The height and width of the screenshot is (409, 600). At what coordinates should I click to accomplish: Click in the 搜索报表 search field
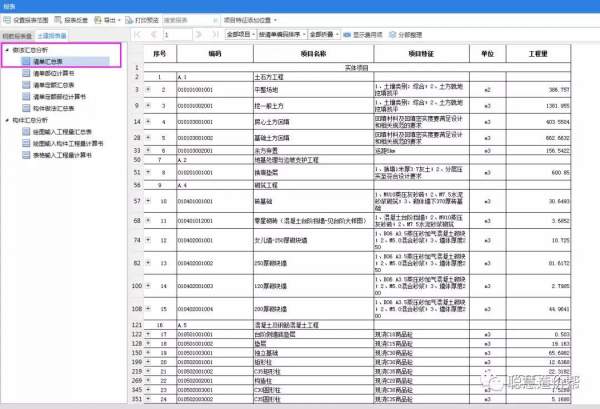click(191, 20)
